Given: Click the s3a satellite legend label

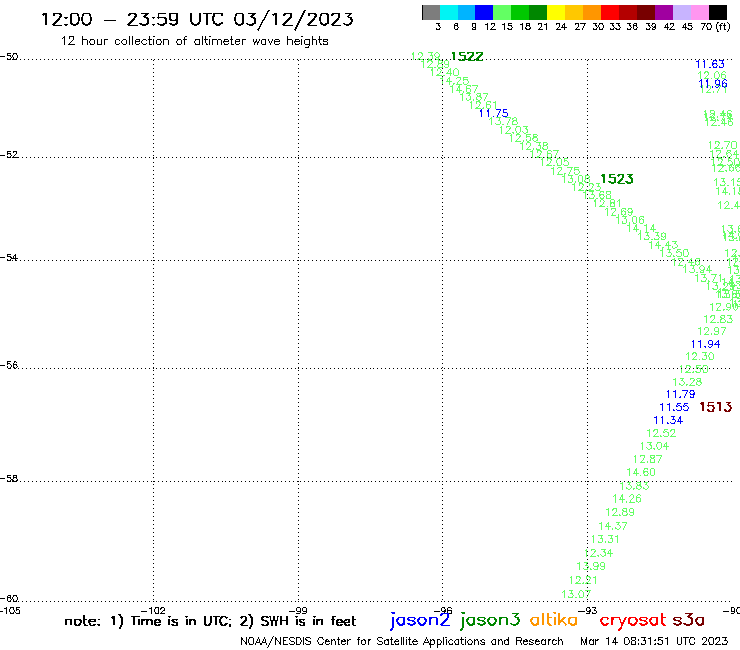Looking at the screenshot, I should pyautogui.click(x=689, y=620).
